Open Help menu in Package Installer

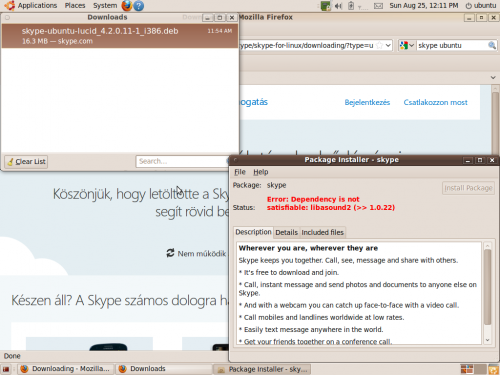pos(261,172)
